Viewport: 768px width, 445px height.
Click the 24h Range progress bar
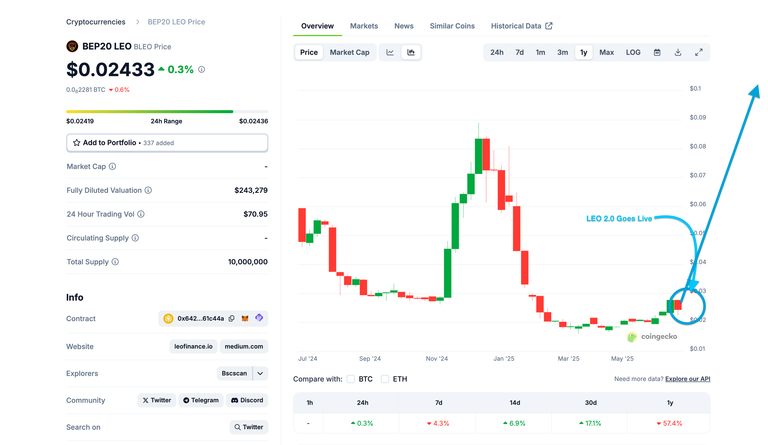[167, 112]
